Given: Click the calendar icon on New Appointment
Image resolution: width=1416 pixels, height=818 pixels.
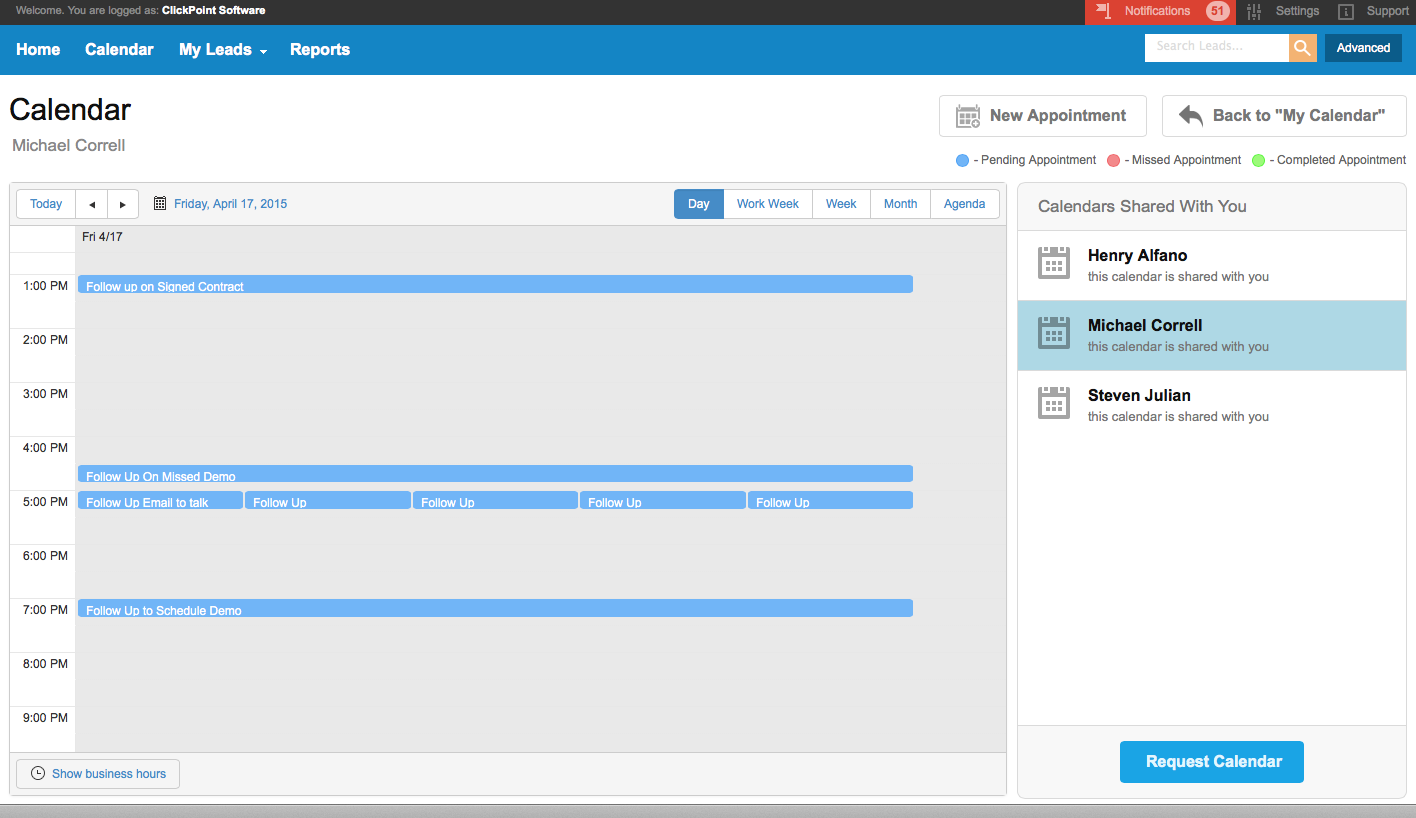Looking at the screenshot, I should coord(966,115).
